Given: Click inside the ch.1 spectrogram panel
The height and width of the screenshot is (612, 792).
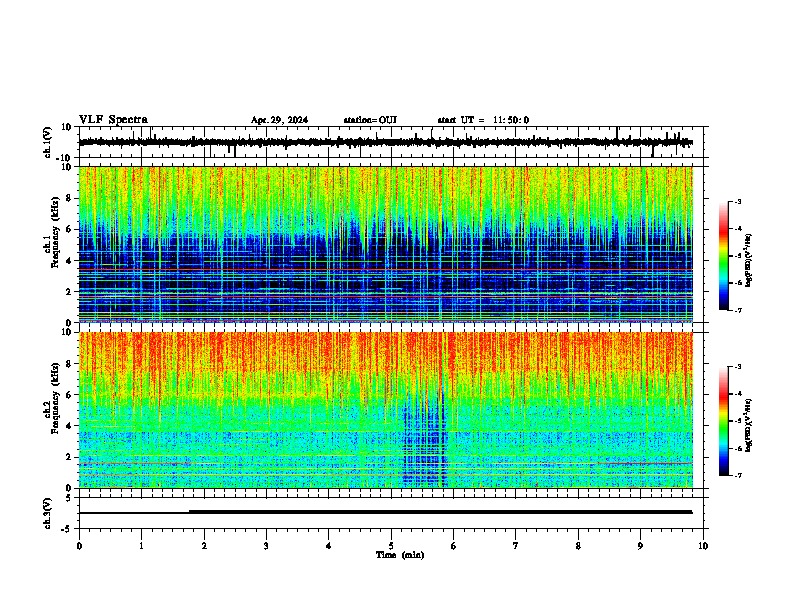Looking at the screenshot, I should coord(385,244).
